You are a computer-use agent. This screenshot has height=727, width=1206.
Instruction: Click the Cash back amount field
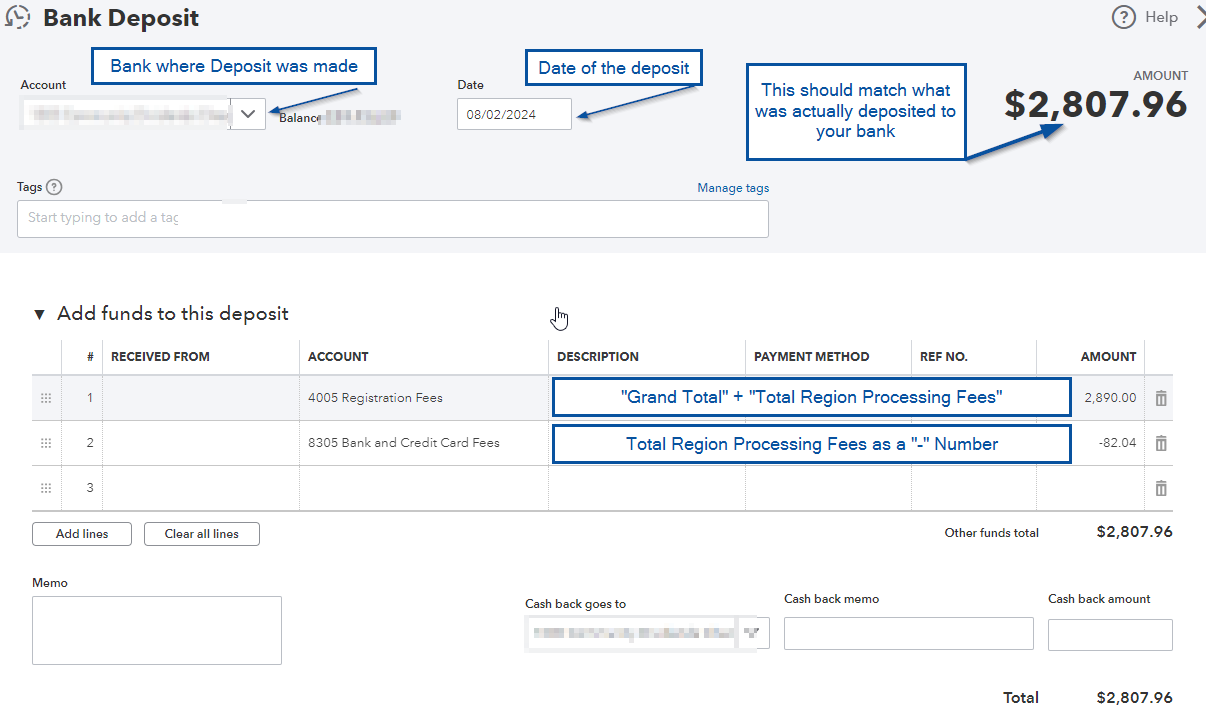pyautogui.click(x=1110, y=634)
